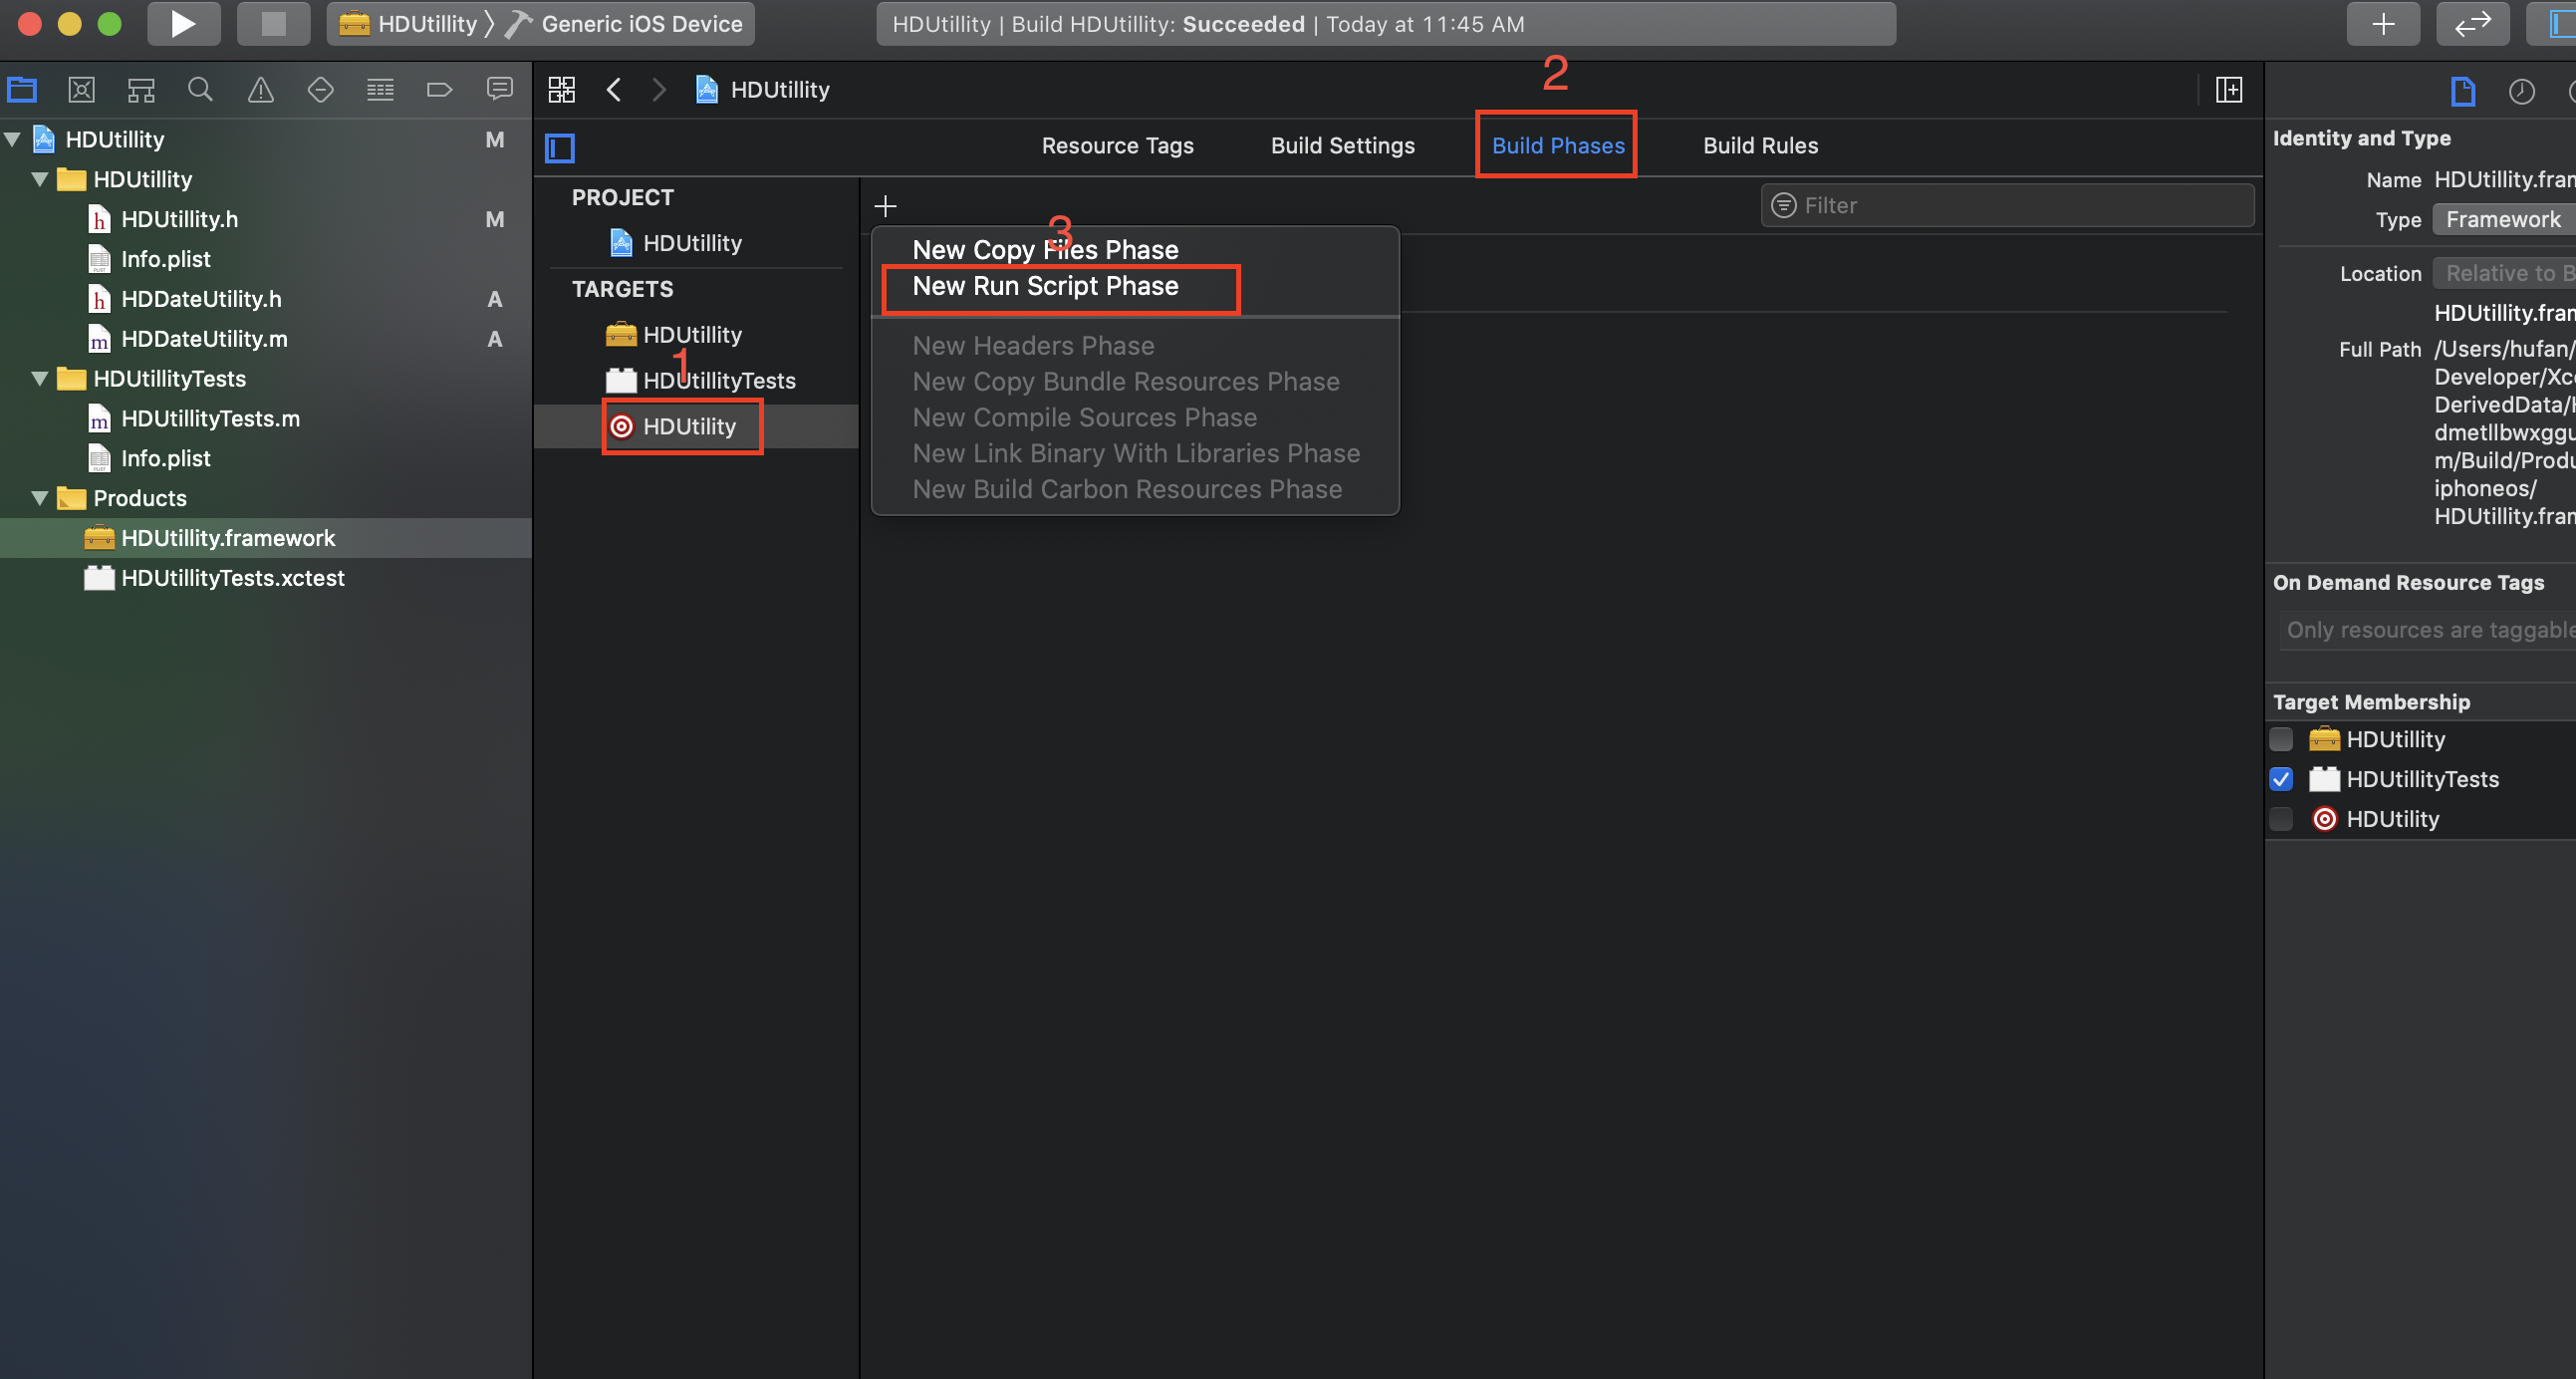Toggle the targets list sidebar icon
Screen dimensions: 2576x1379
559,149
